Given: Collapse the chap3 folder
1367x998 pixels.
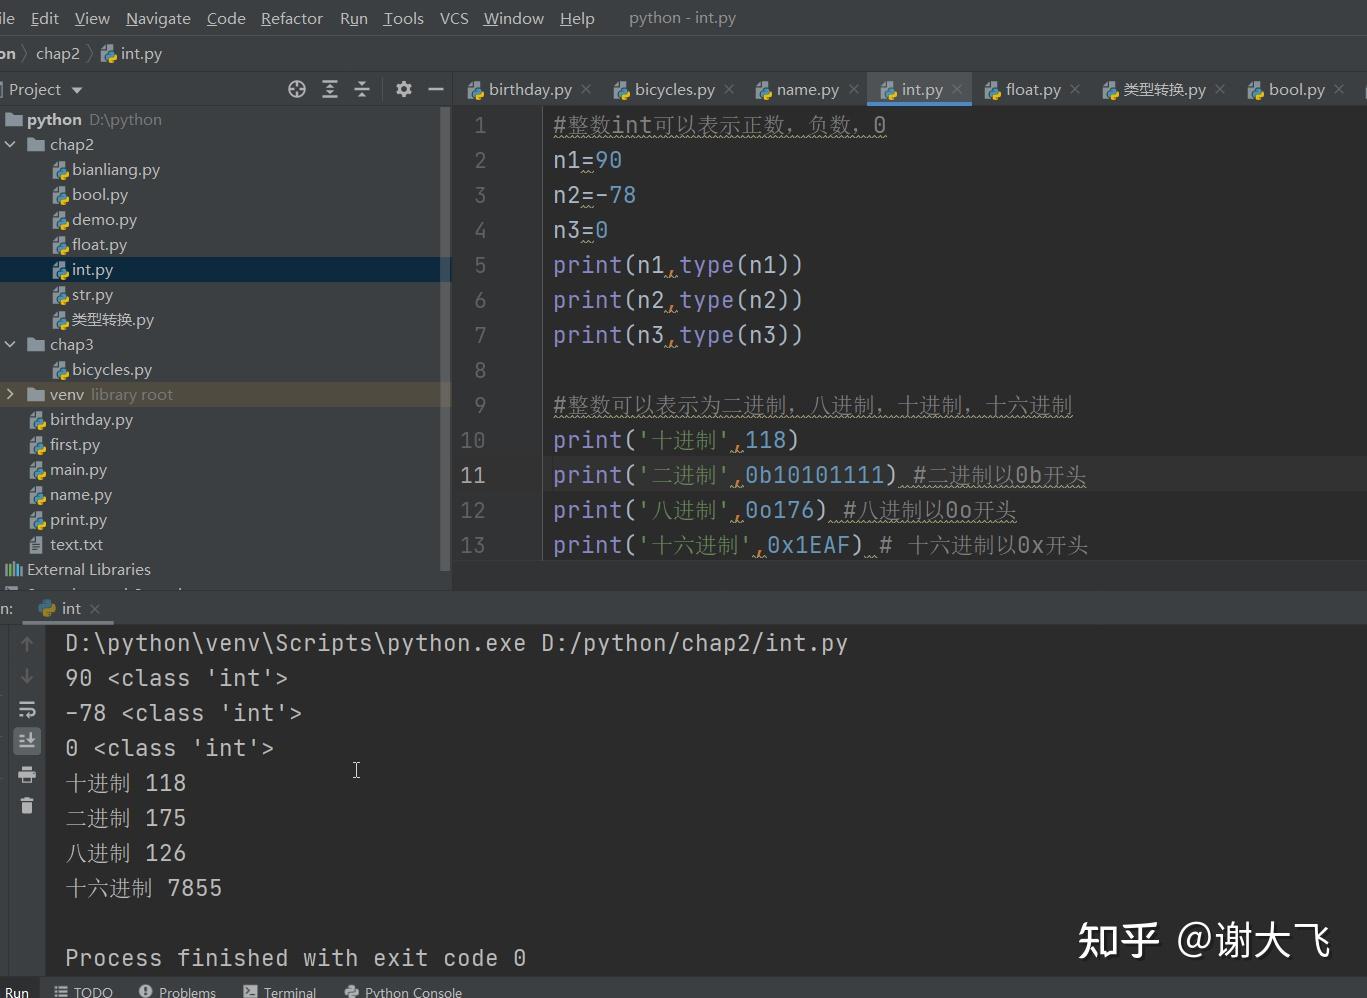Looking at the screenshot, I should [x=10, y=344].
